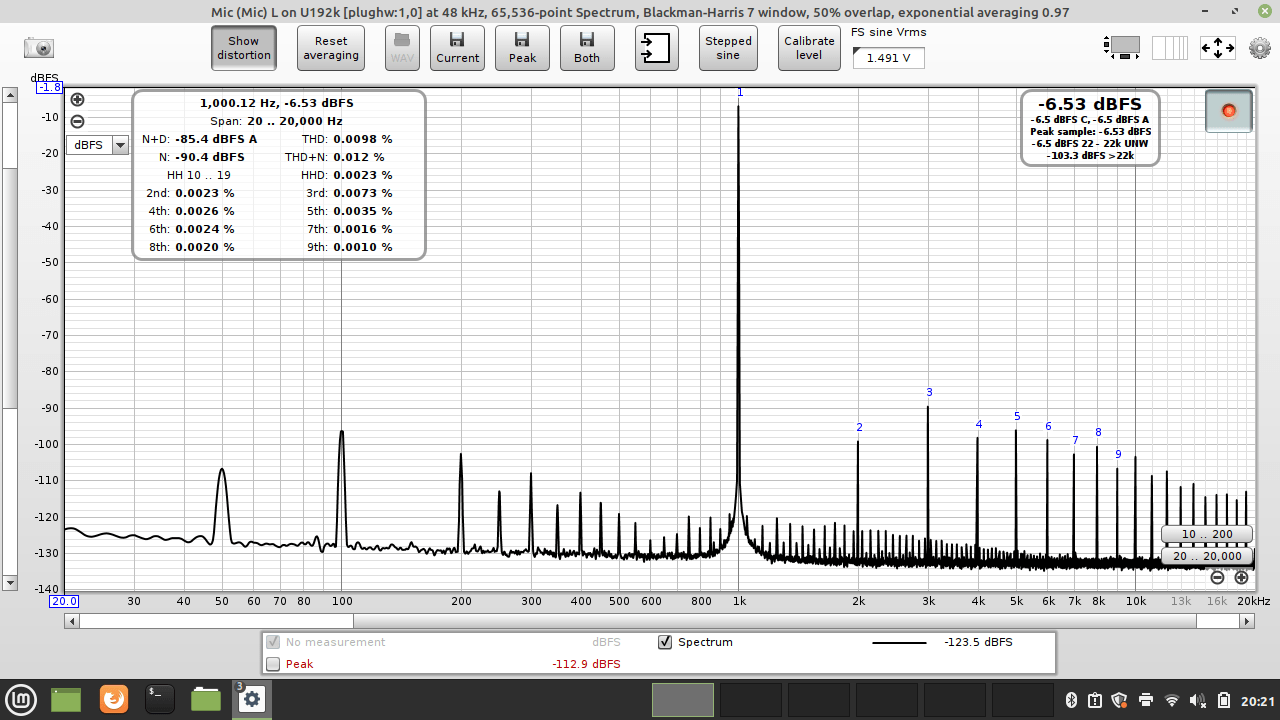Capture the graph with the camera icon
This screenshot has height=720, width=1280.
(x=39, y=48)
